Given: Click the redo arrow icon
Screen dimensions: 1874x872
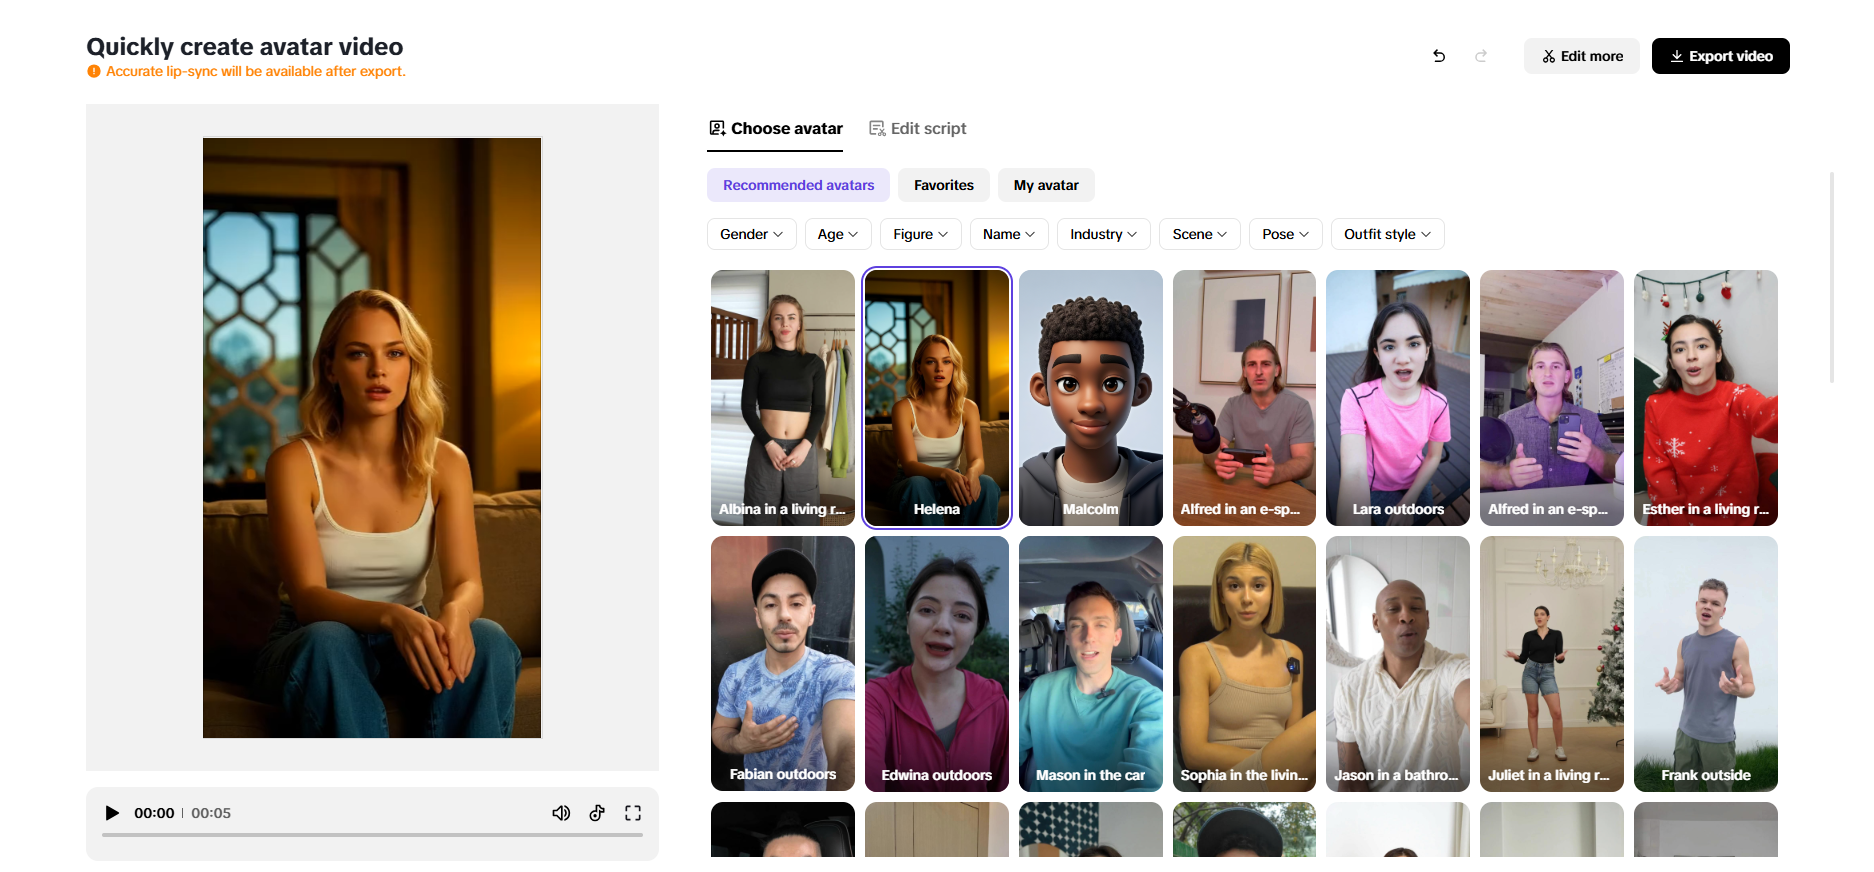Looking at the screenshot, I should click(1481, 56).
